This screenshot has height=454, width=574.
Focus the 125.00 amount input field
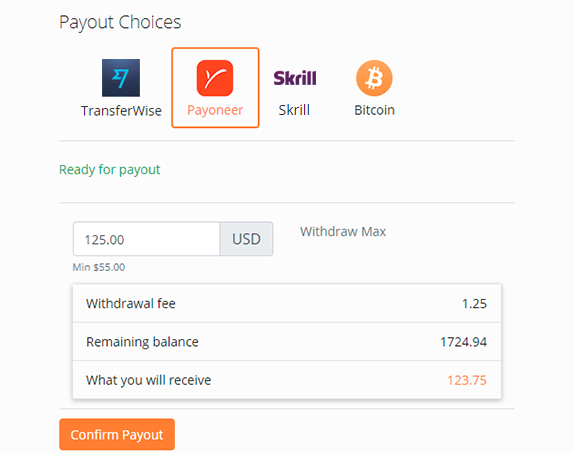pyautogui.click(x=146, y=239)
